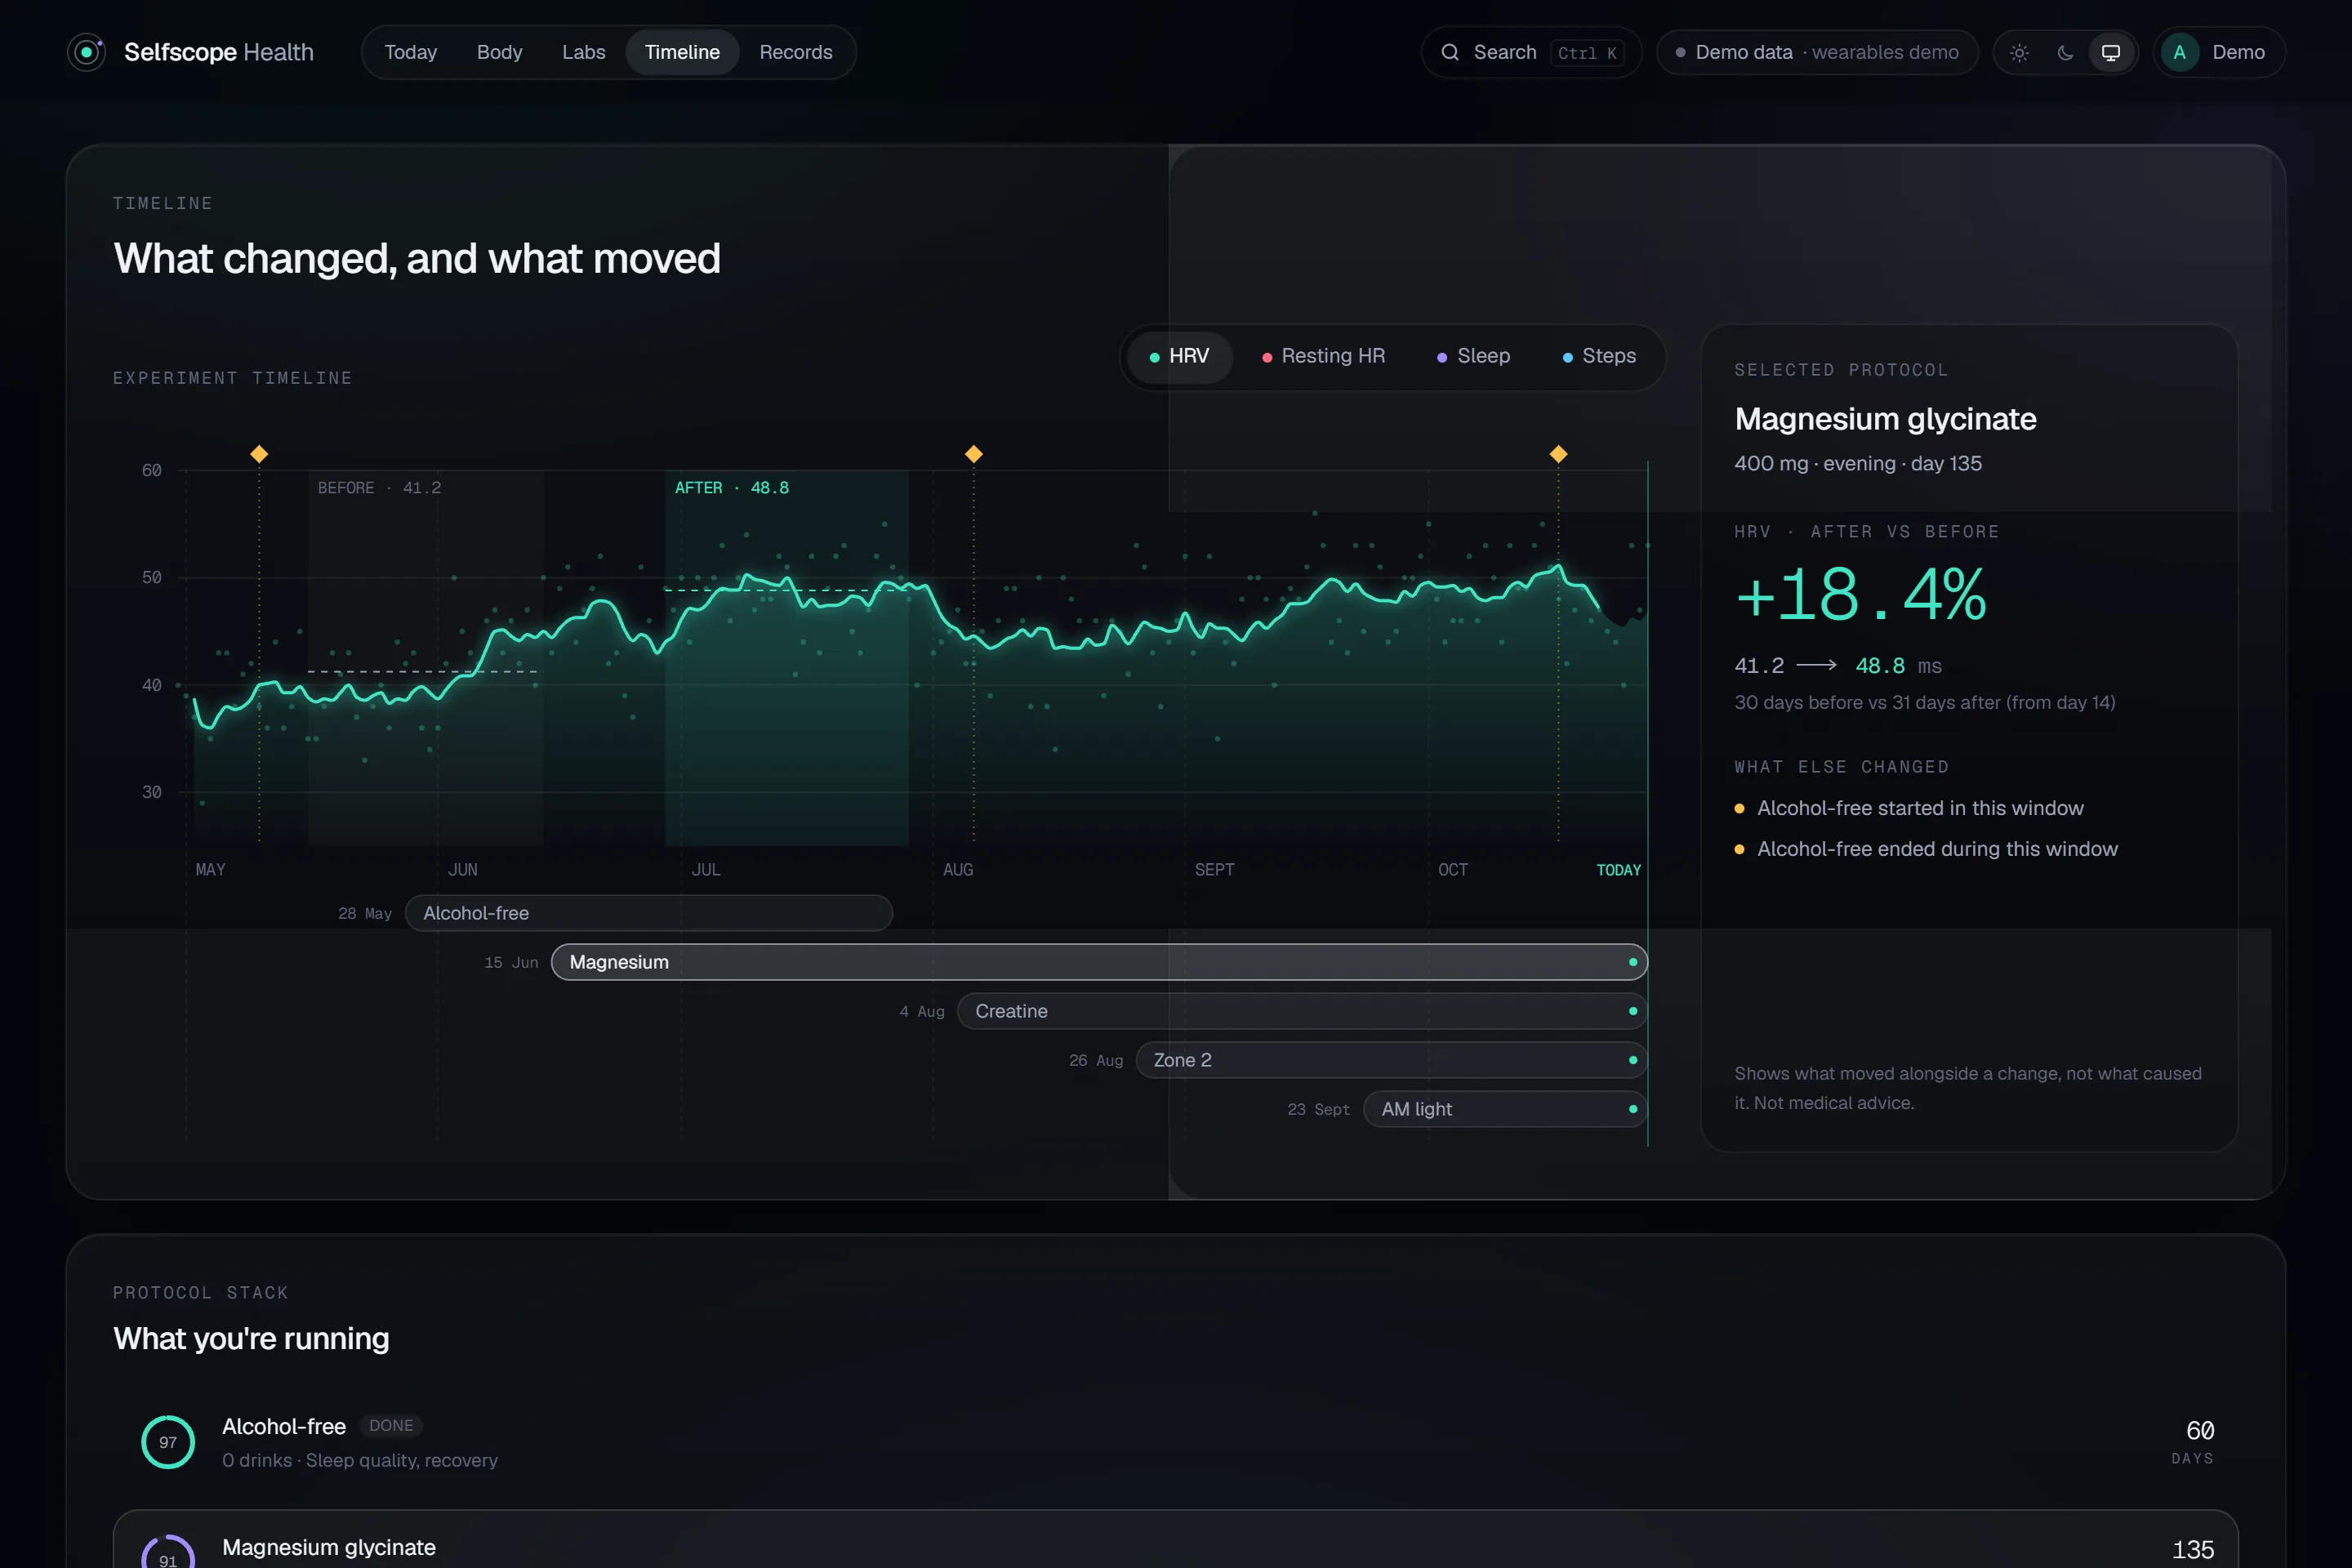This screenshot has height=1568, width=2352.
Task: Click the DONE badge next to Alcohol-free
Action: pyautogui.click(x=391, y=1426)
